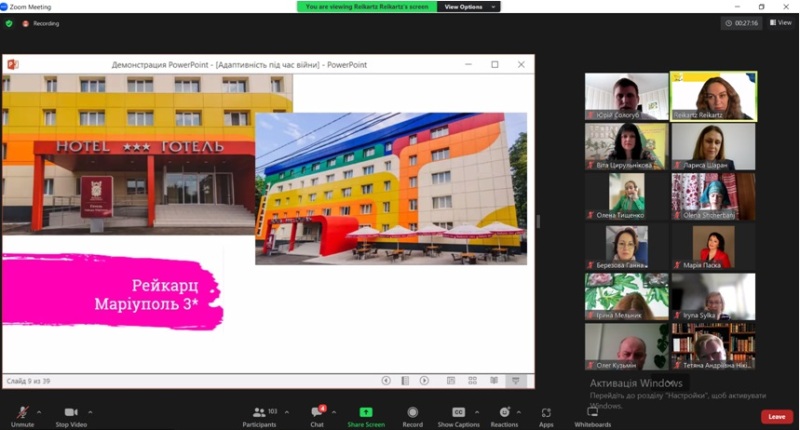The height and width of the screenshot is (430, 800).
Task: Open the see-all-slides icon in the status bar
Action: tap(405, 381)
